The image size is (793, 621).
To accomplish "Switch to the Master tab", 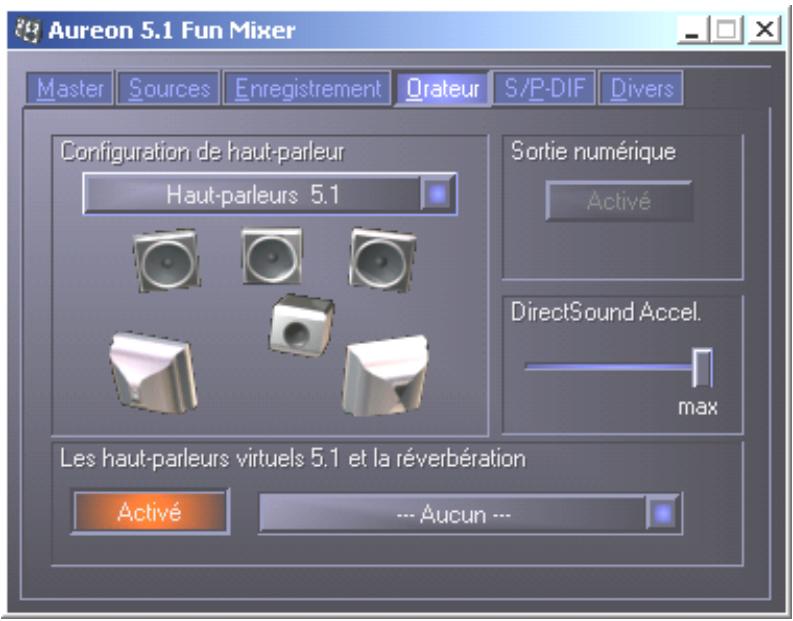I will [x=70, y=88].
